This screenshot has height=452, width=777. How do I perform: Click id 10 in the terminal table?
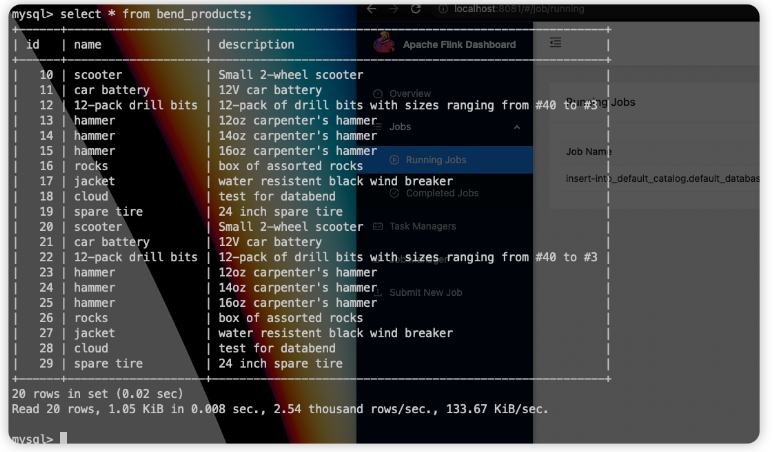pos(46,75)
